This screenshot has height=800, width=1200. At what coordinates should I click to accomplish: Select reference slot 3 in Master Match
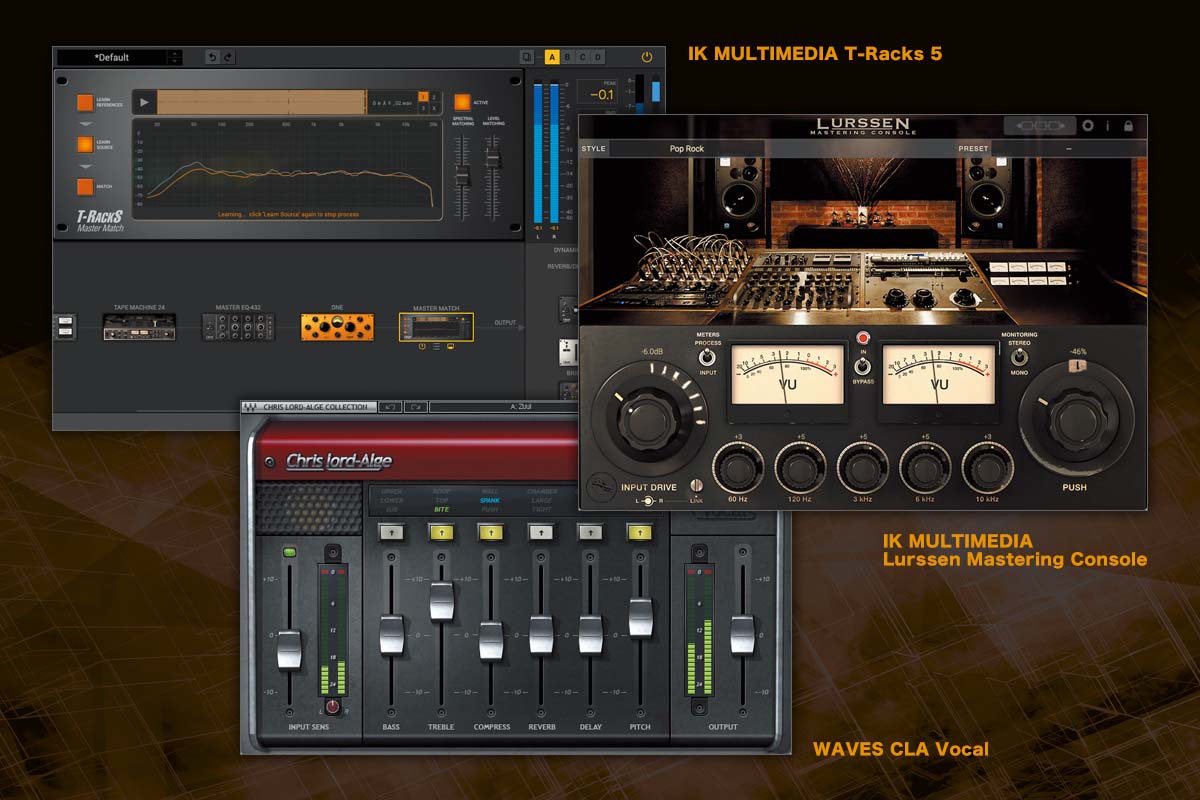click(x=422, y=108)
